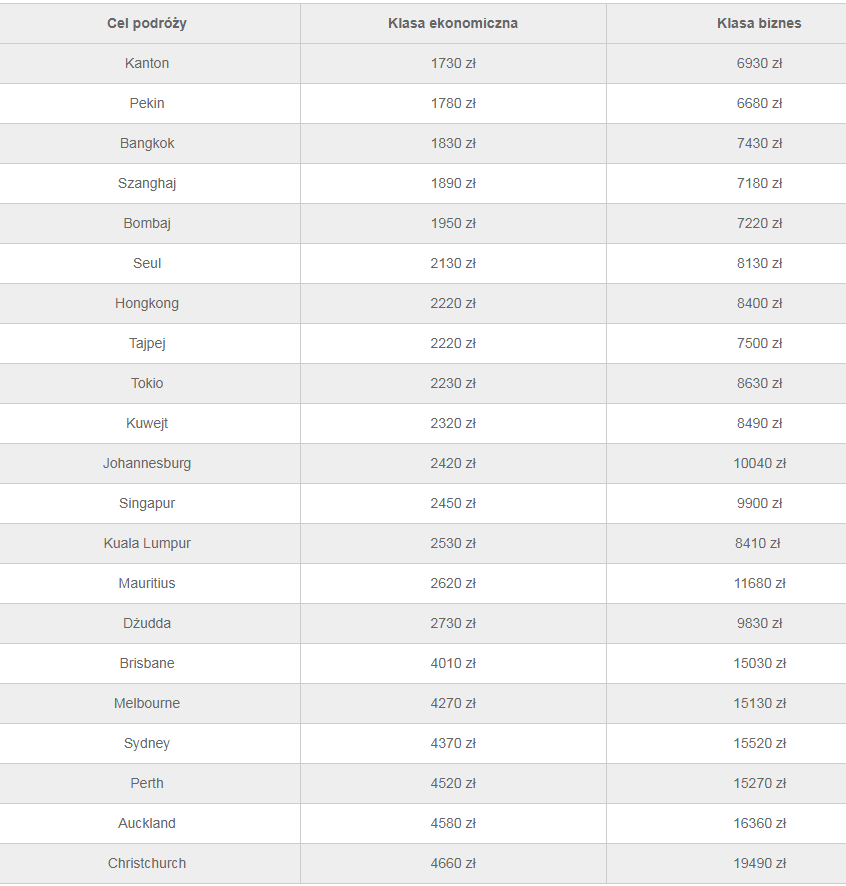Click Bangkok economy price 1830 zł
Viewport: 846px width, 886px height.
click(x=453, y=144)
